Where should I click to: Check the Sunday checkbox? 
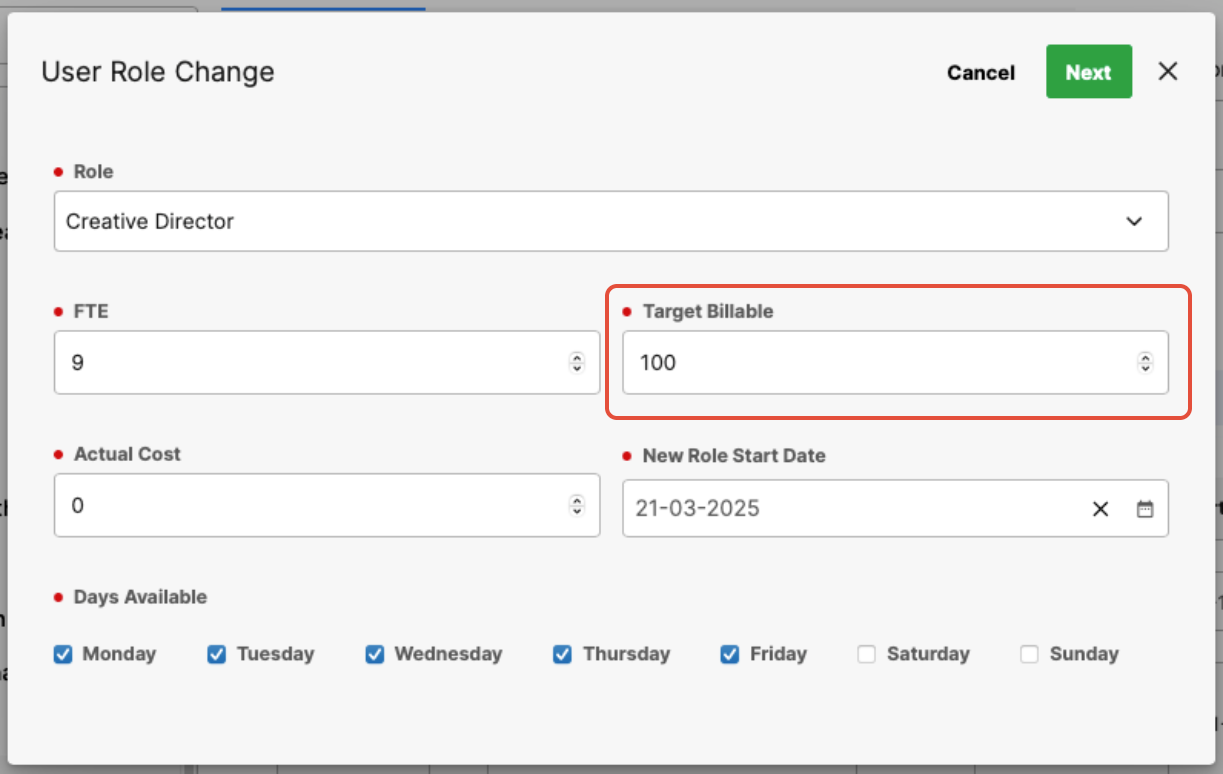tap(1029, 654)
